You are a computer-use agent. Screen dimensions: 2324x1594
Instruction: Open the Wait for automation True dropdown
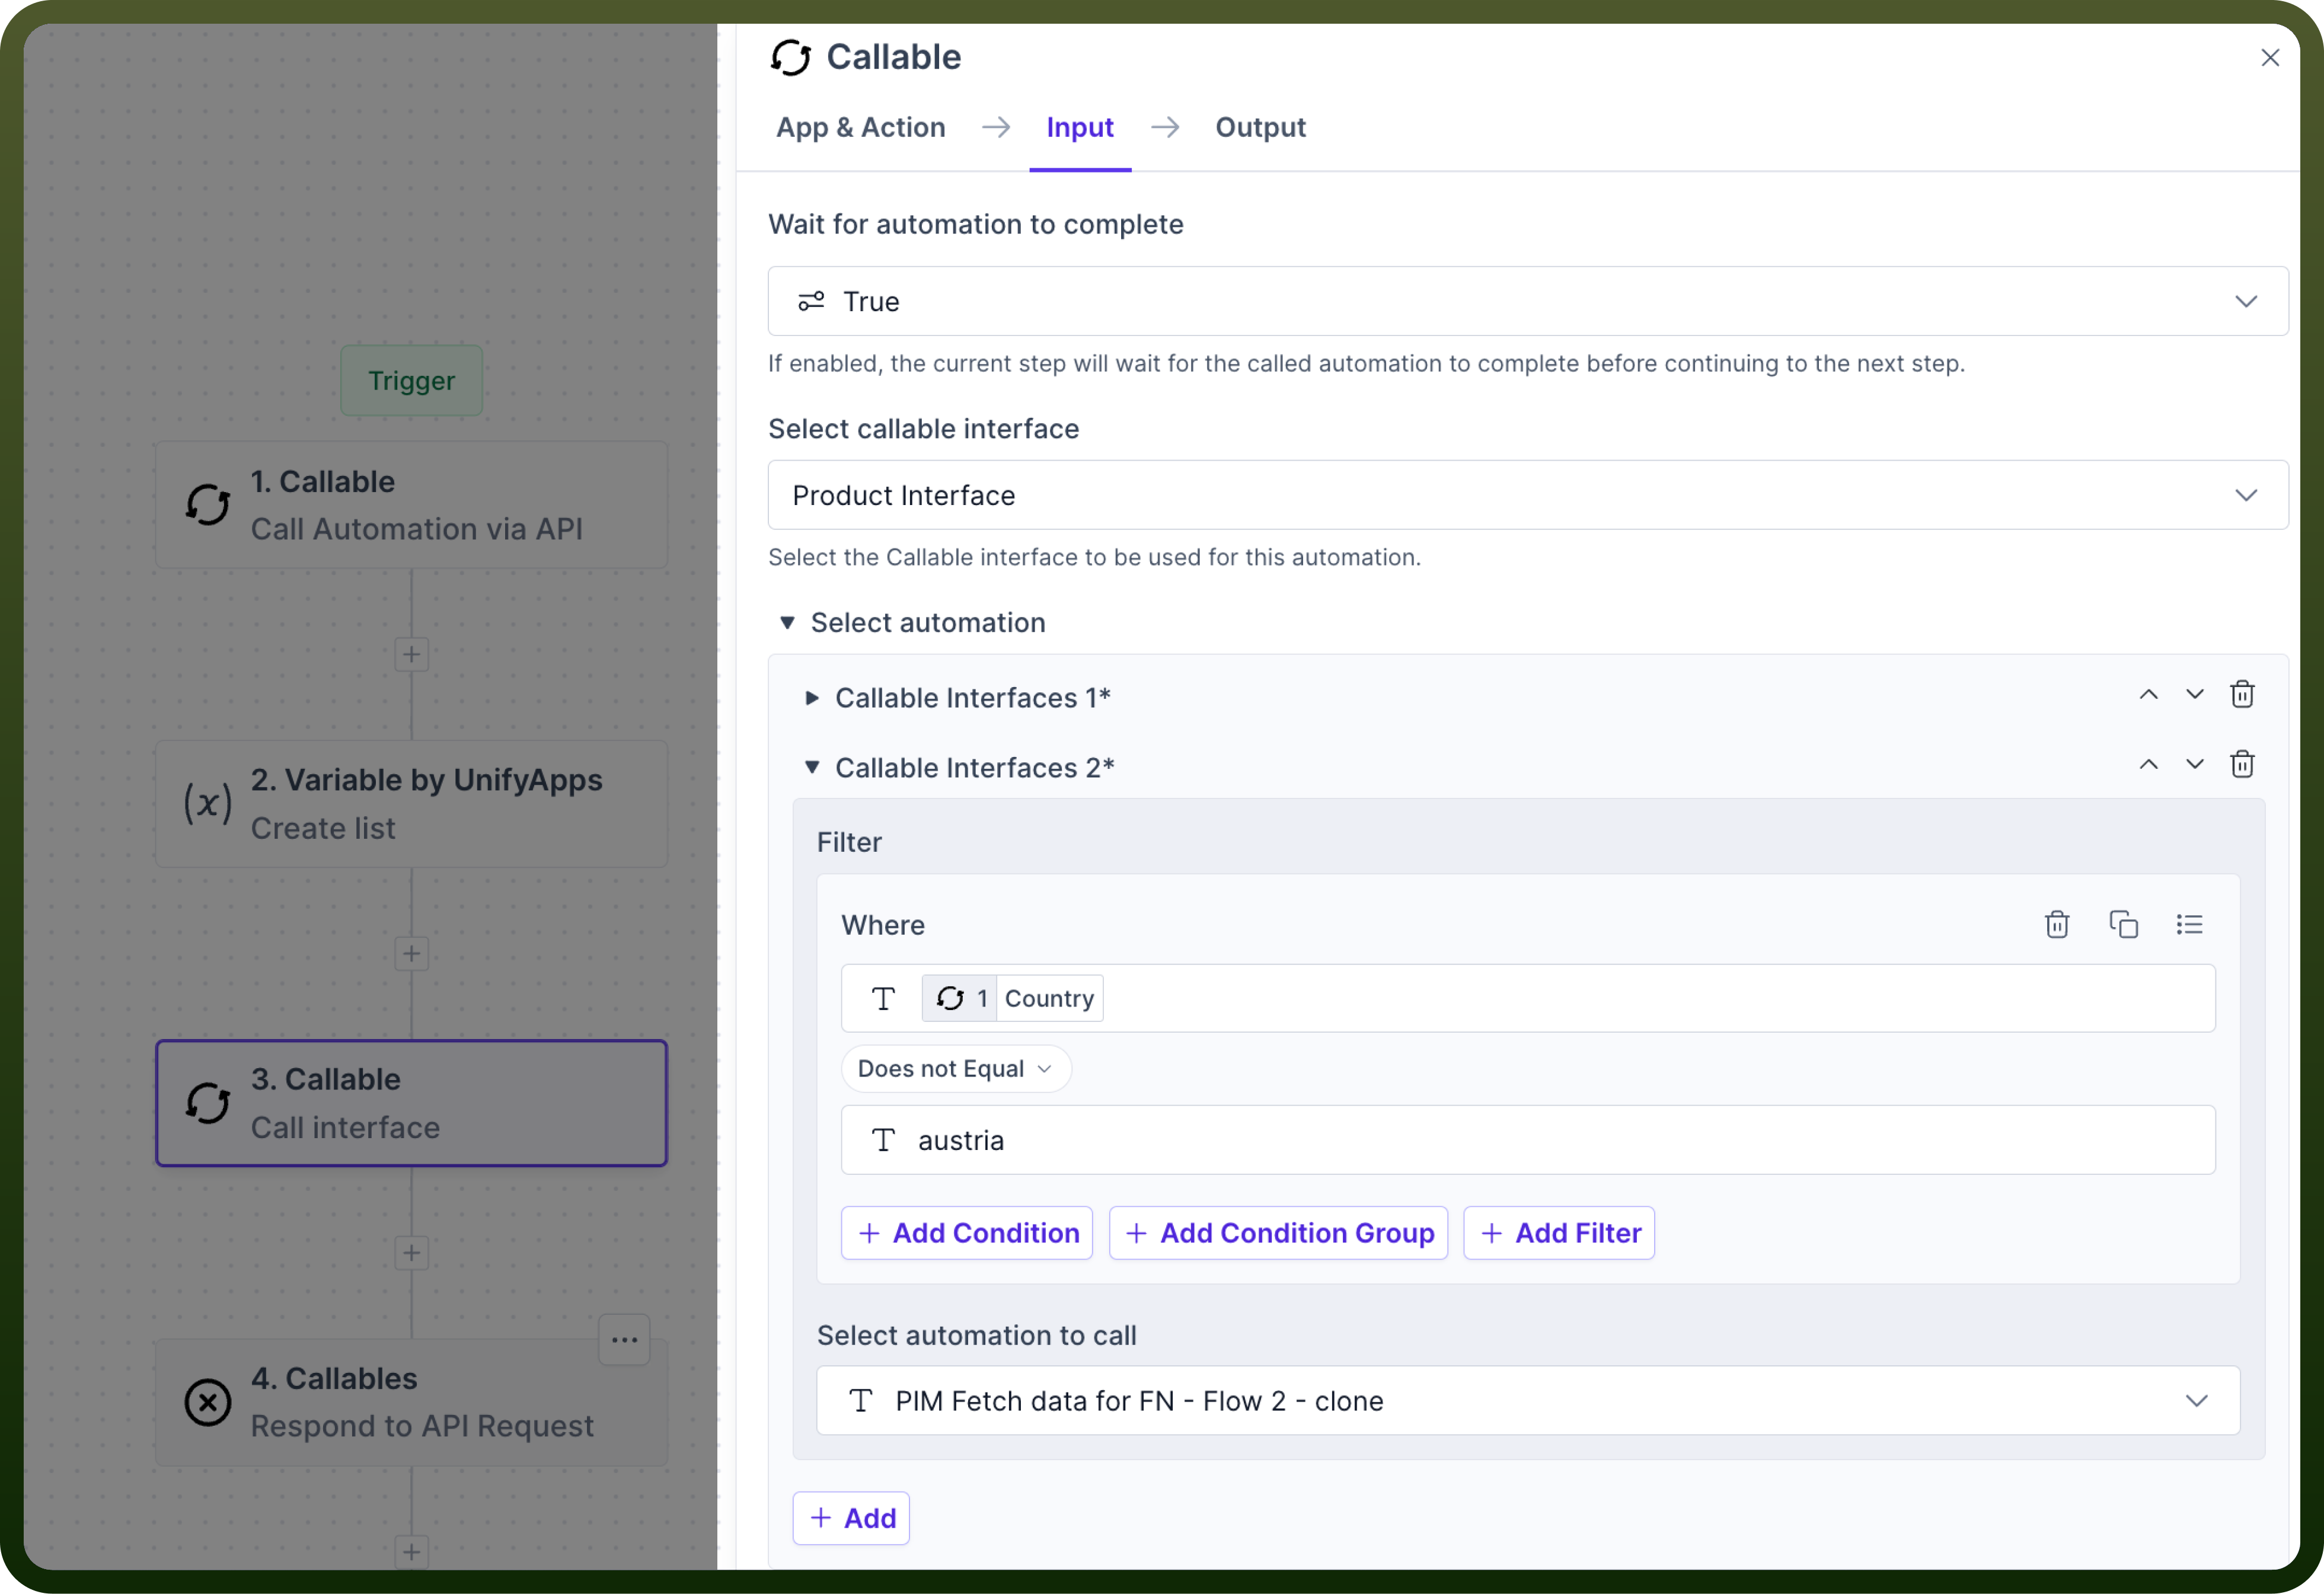point(1527,301)
